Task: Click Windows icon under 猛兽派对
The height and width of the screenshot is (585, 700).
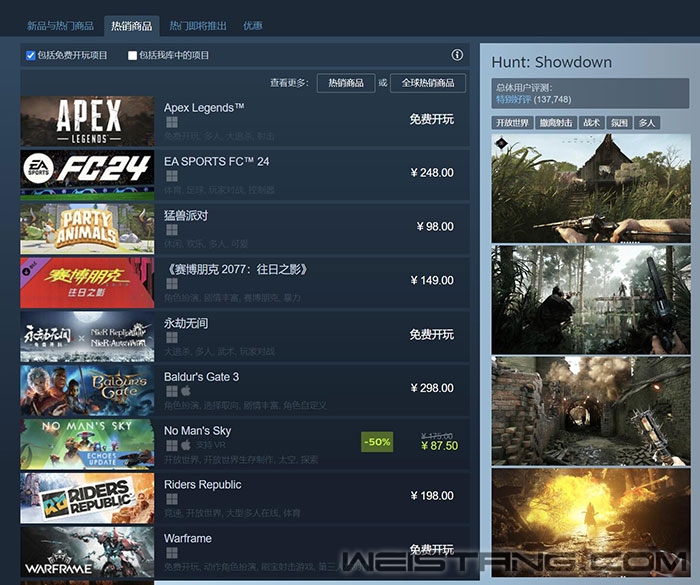Action: pyautogui.click(x=171, y=230)
